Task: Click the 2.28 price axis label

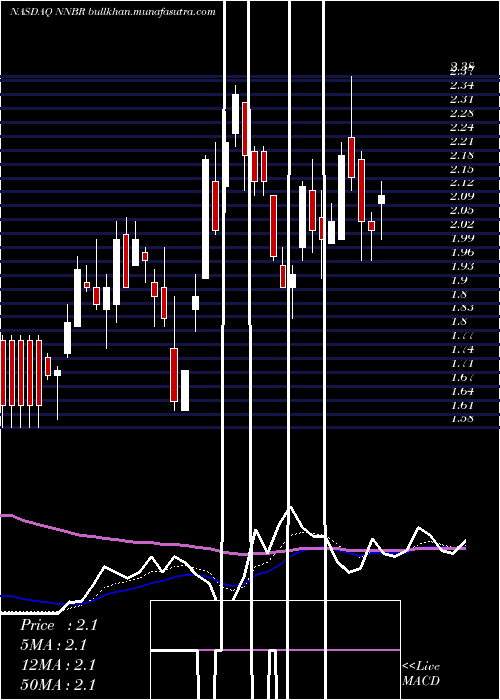Action: point(462,113)
